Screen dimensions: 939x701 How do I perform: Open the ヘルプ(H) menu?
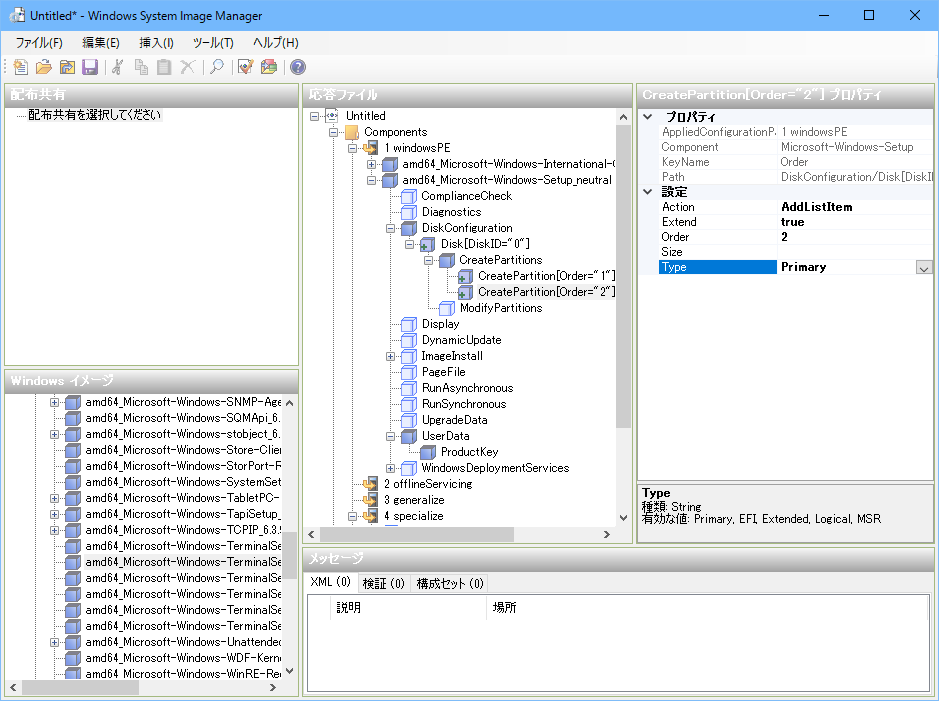275,43
